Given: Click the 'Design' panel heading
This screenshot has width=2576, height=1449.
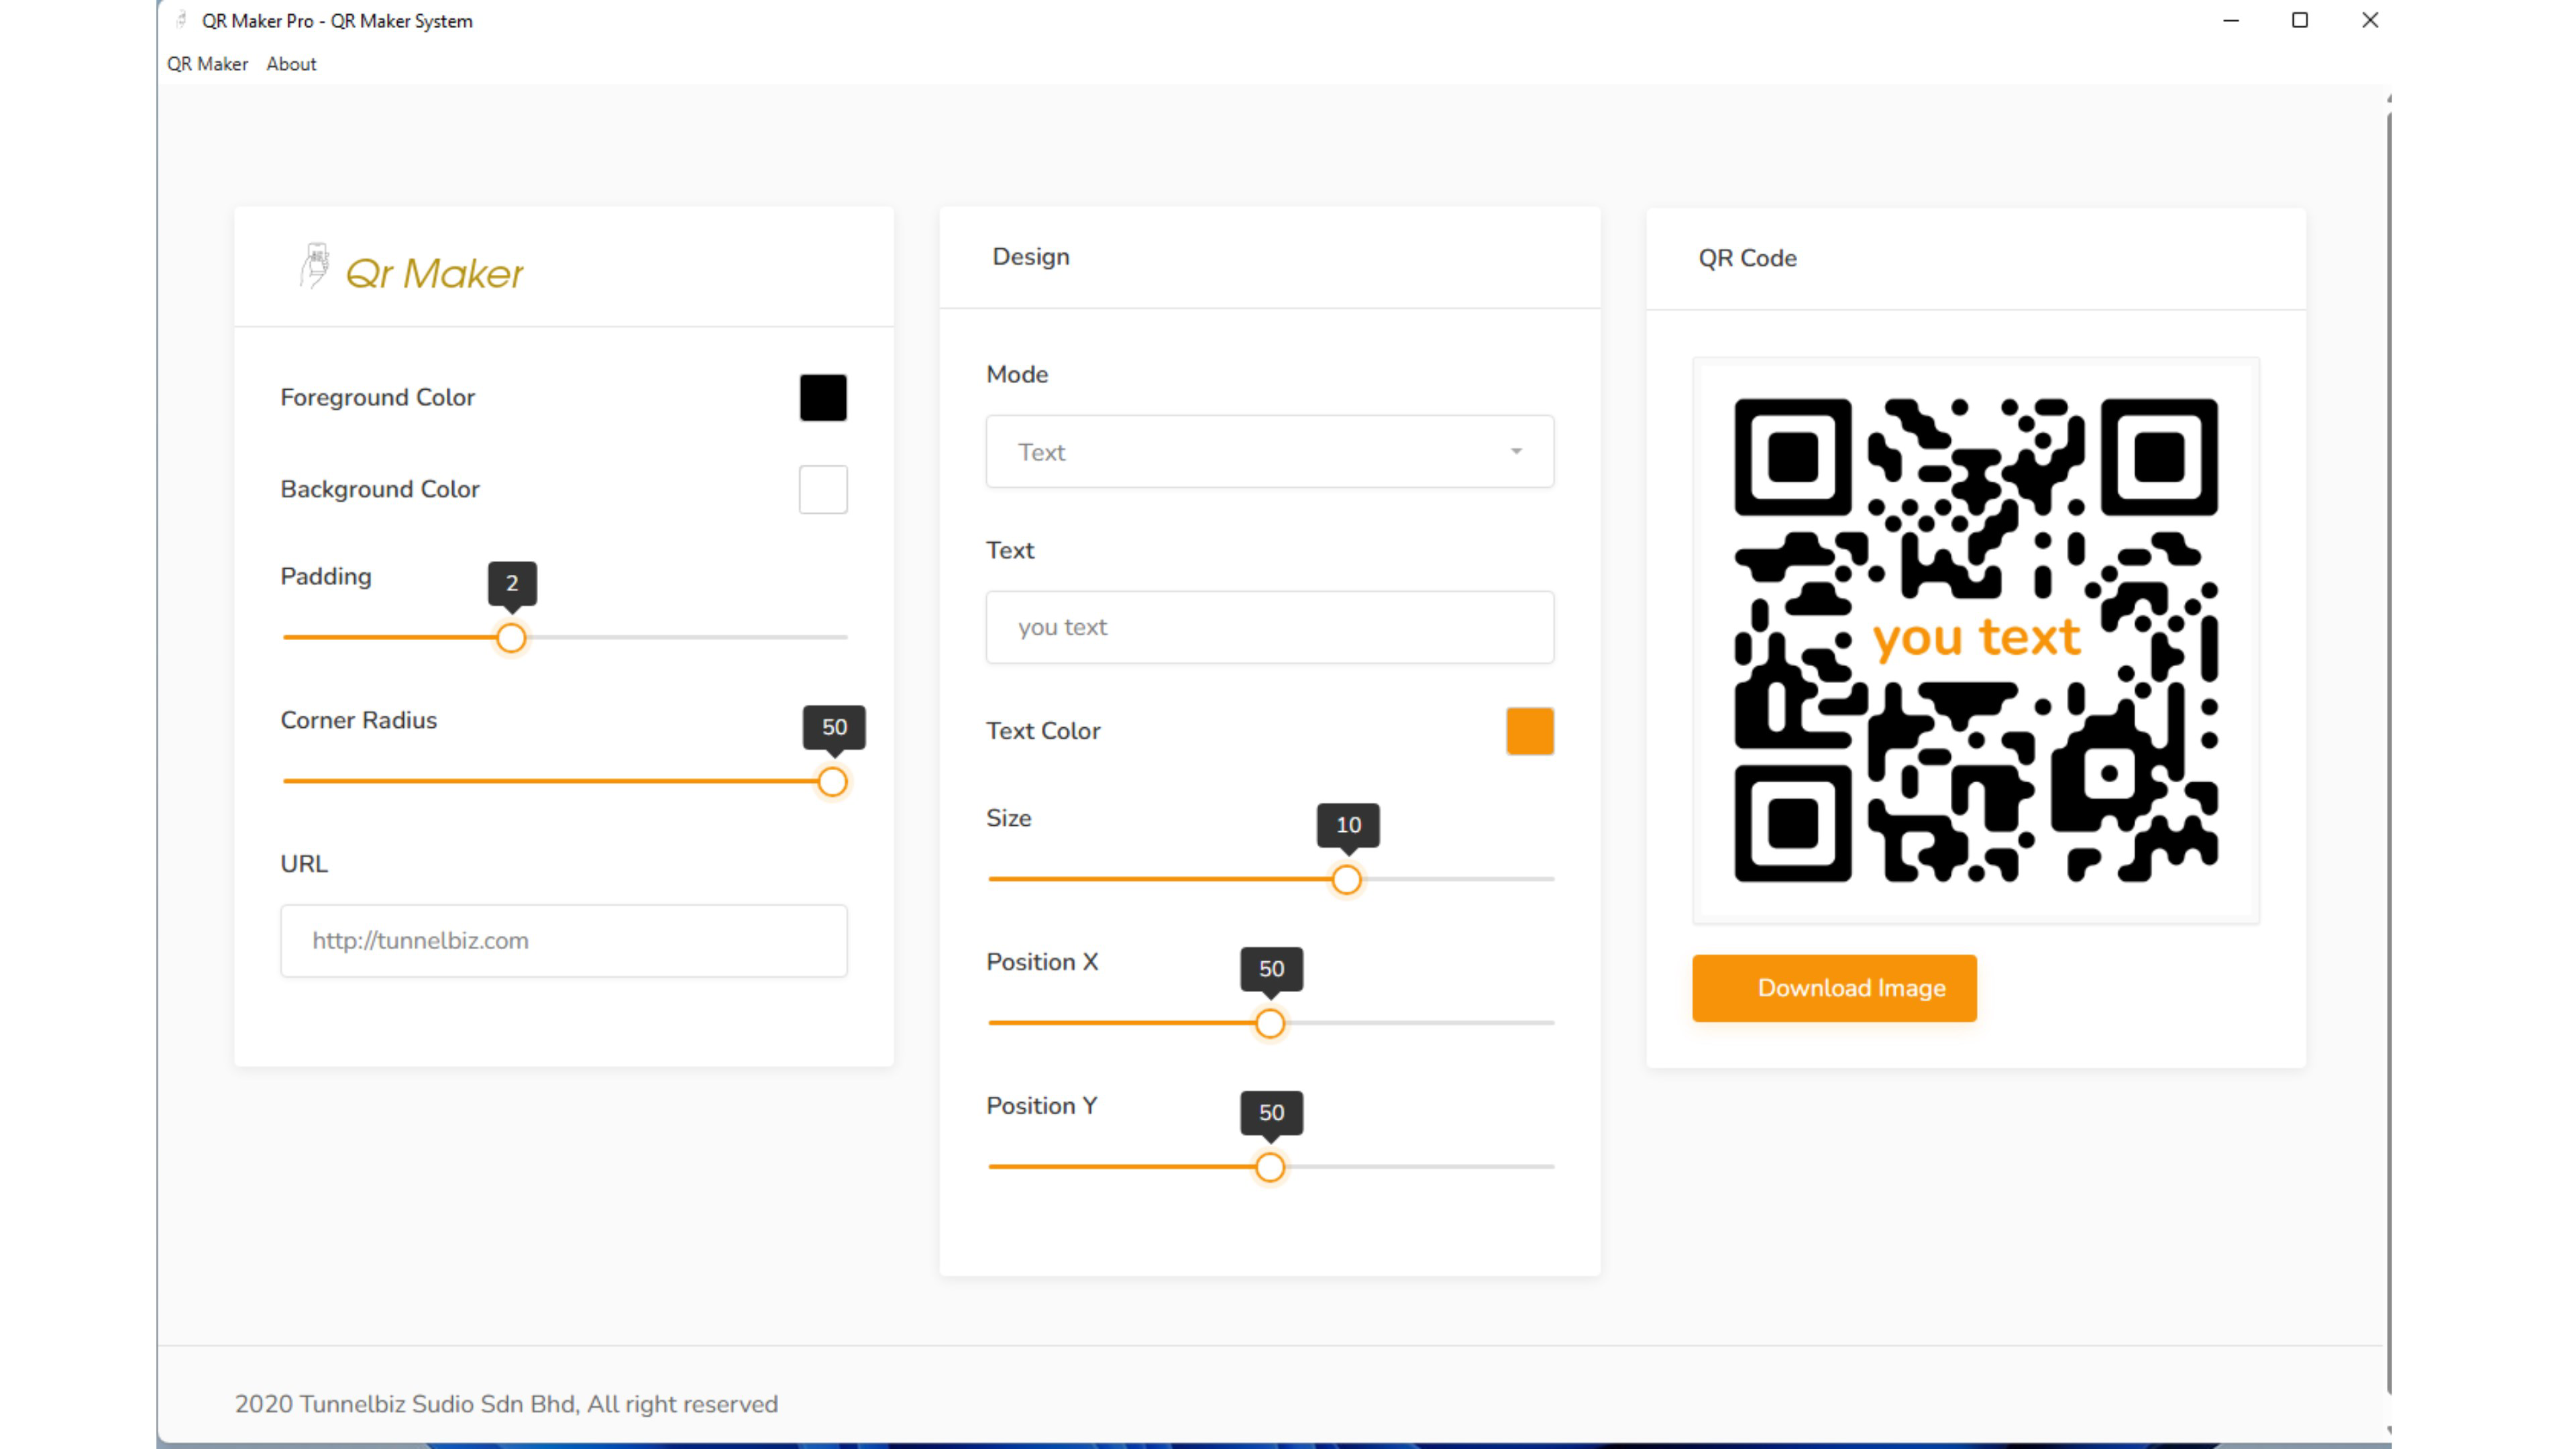Looking at the screenshot, I should point(1030,257).
